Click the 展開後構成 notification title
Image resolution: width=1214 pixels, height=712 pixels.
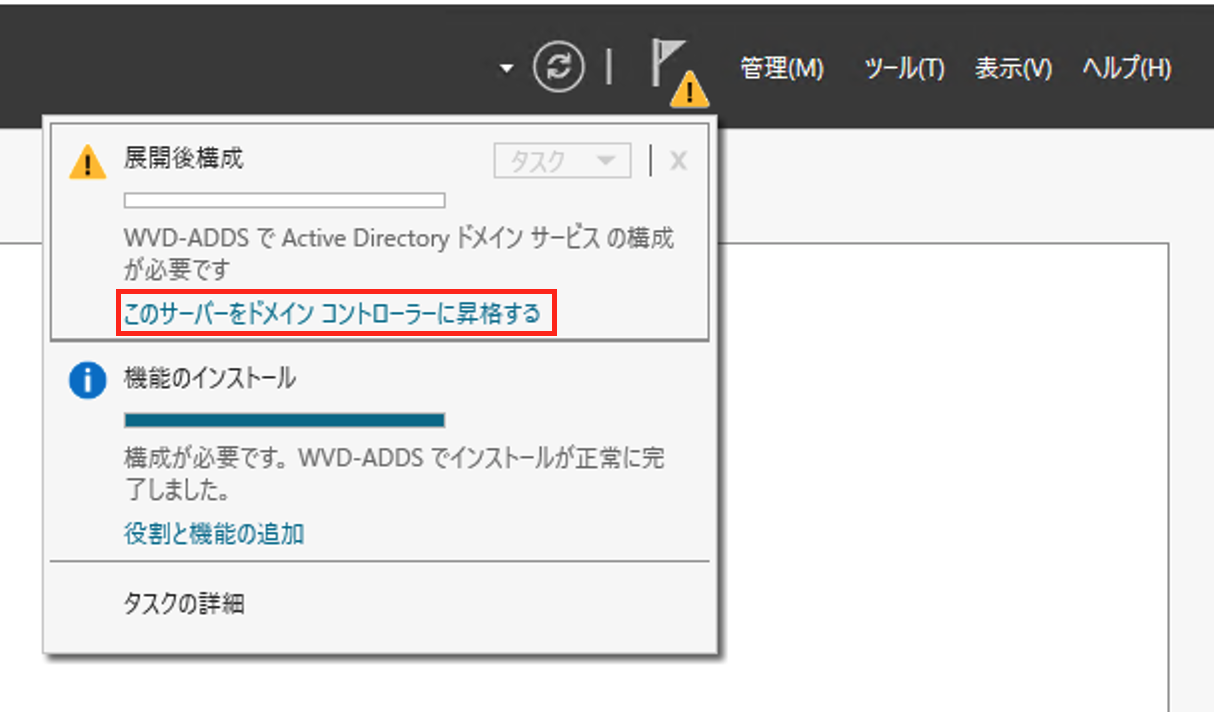tap(183, 158)
